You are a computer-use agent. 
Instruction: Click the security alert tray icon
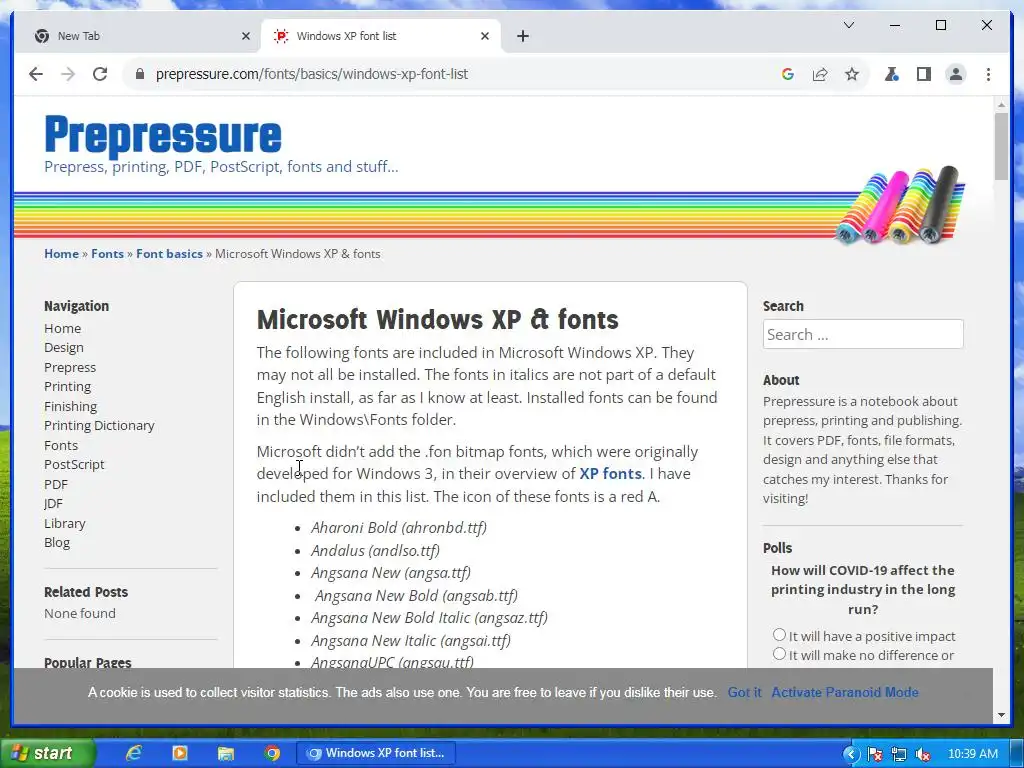click(x=875, y=754)
